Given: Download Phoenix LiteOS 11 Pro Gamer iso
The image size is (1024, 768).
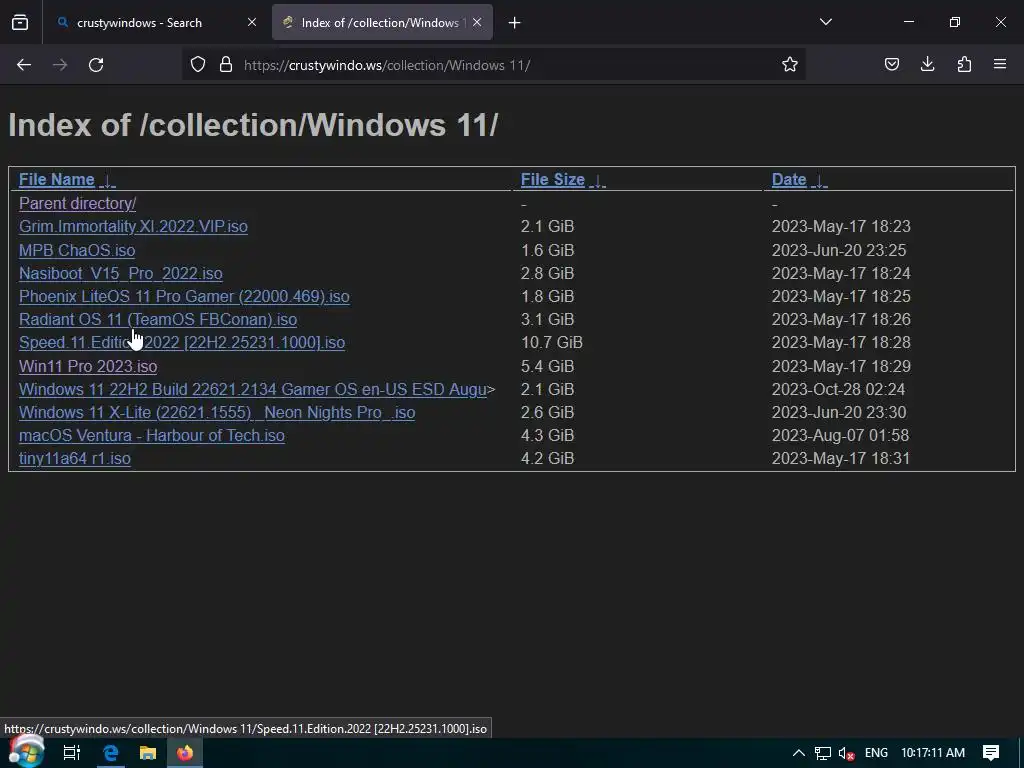Looking at the screenshot, I should [x=184, y=296].
